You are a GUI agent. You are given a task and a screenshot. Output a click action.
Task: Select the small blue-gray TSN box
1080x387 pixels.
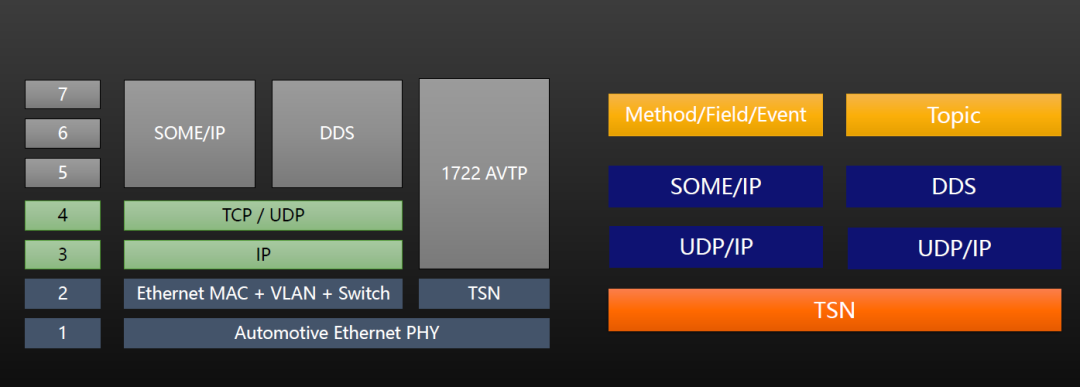click(x=484, y=293)
